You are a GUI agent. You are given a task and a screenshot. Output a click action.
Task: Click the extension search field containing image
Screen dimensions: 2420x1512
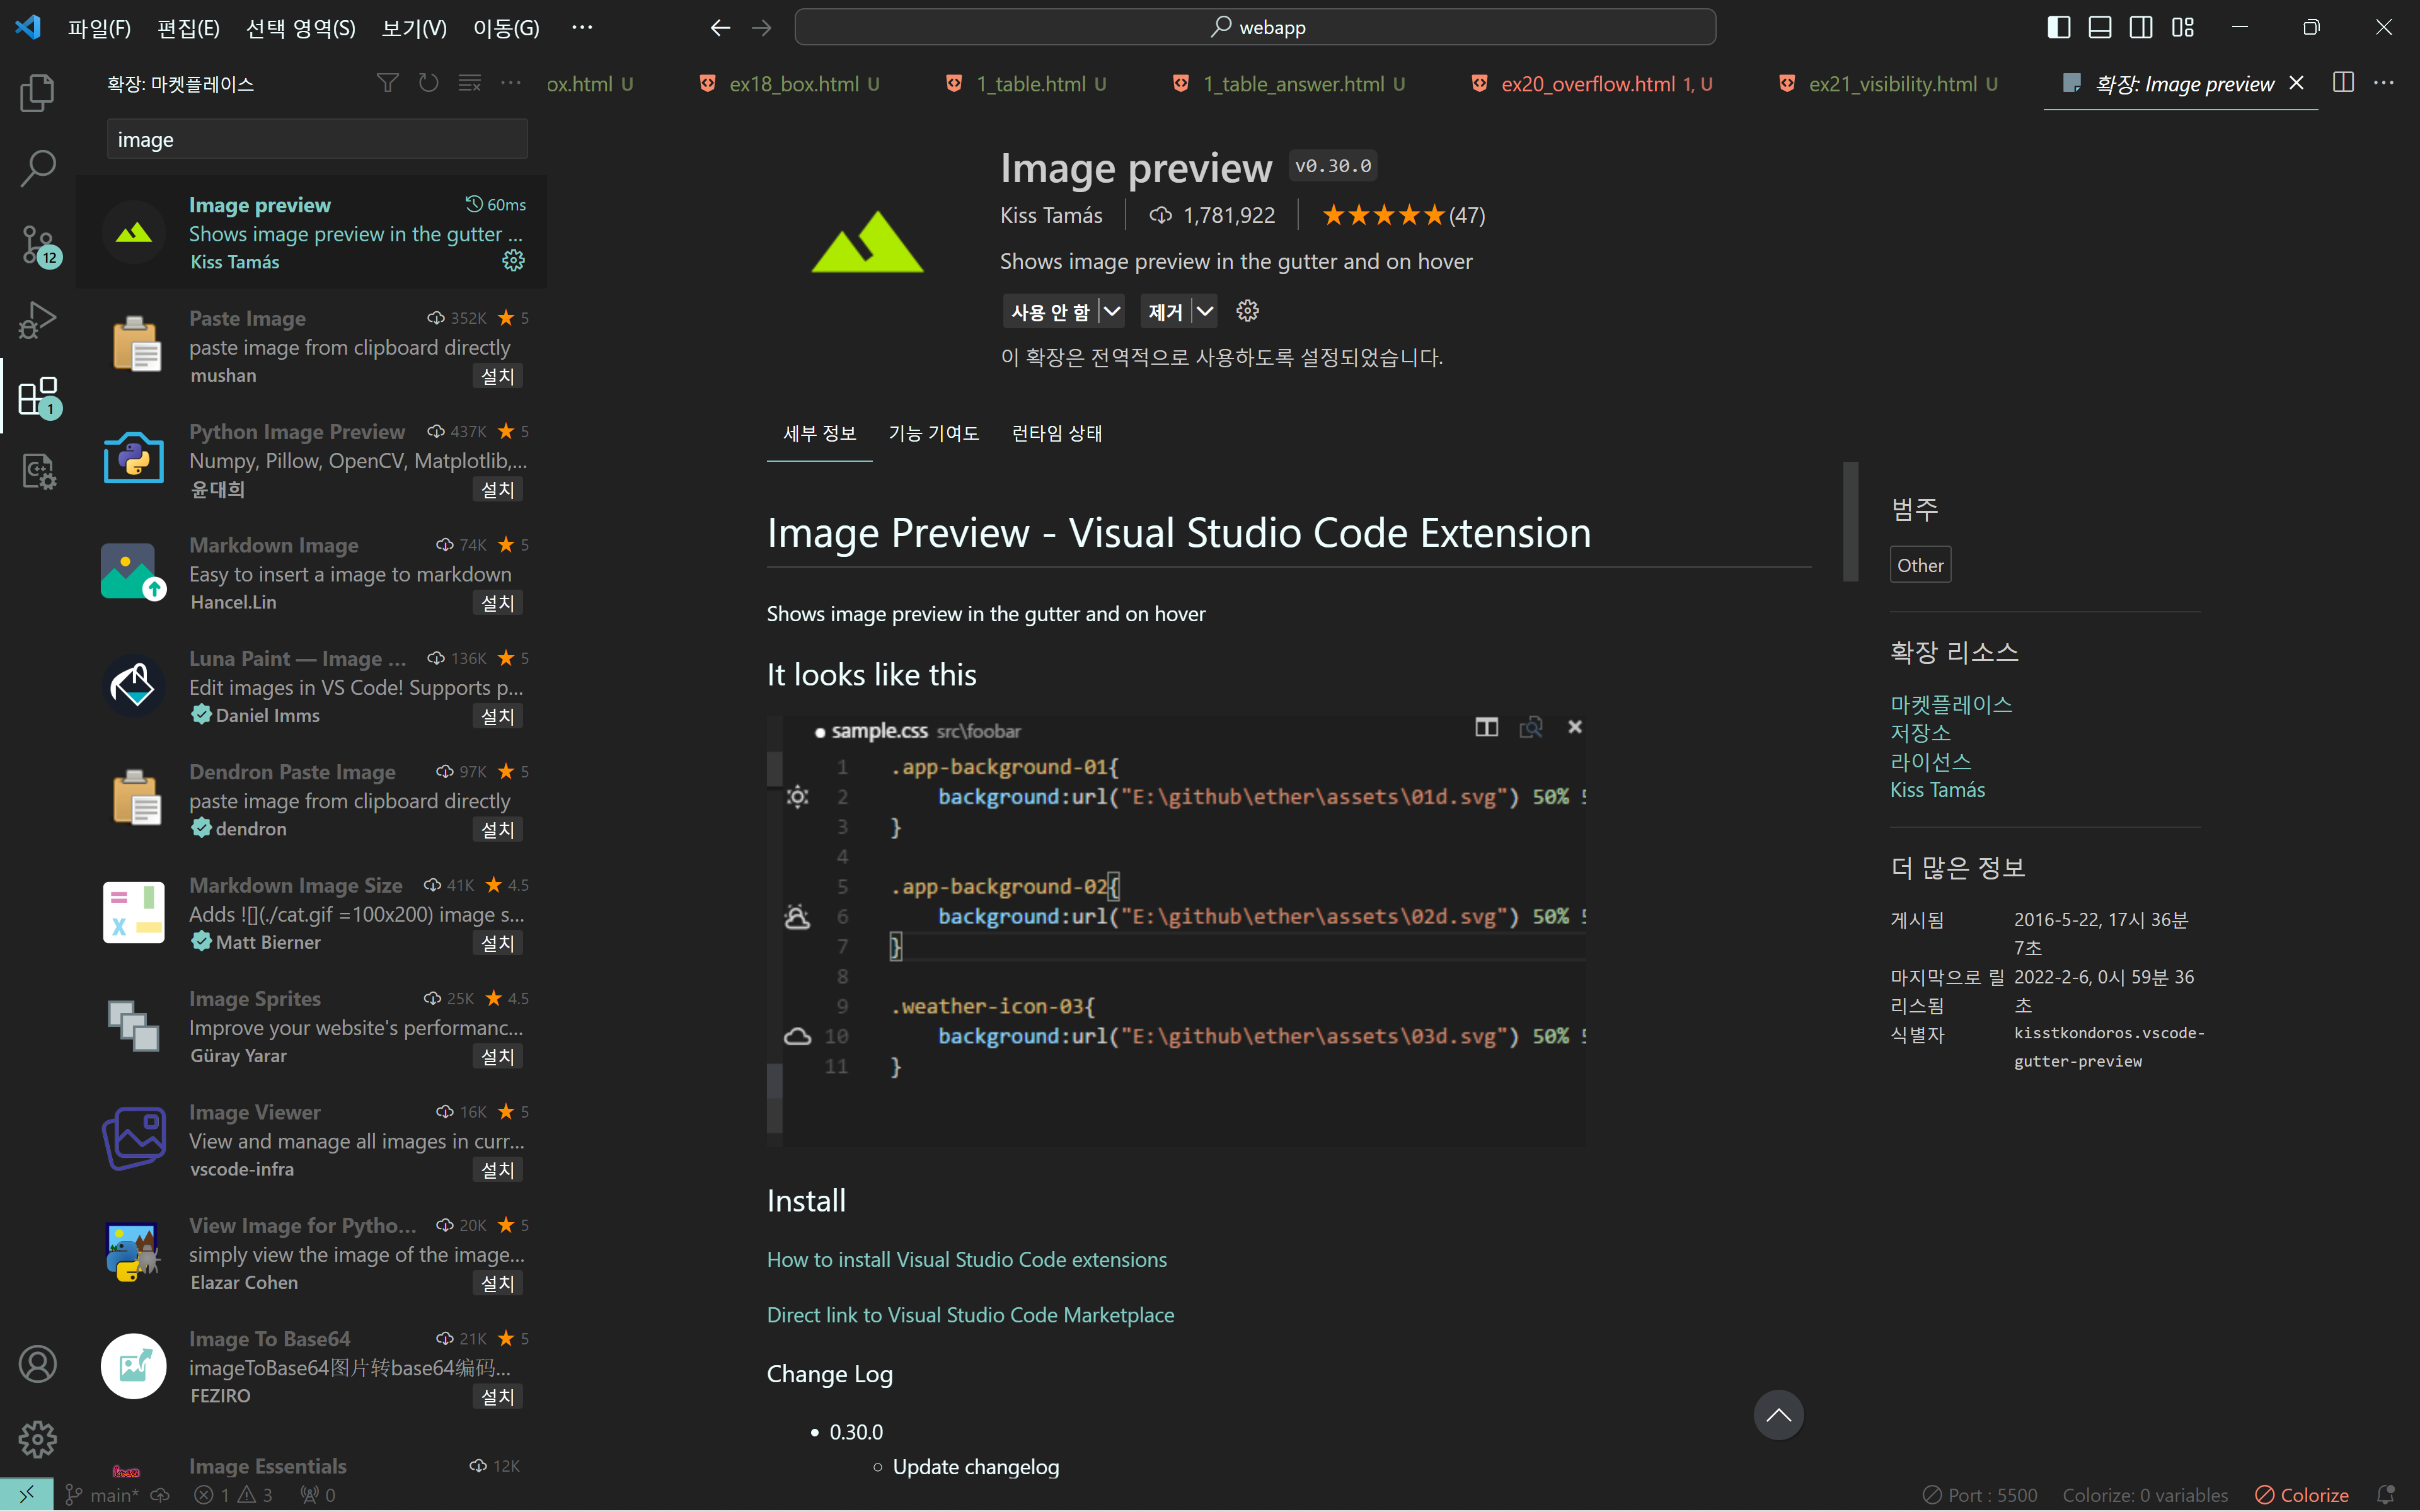(x=317, y=139)
